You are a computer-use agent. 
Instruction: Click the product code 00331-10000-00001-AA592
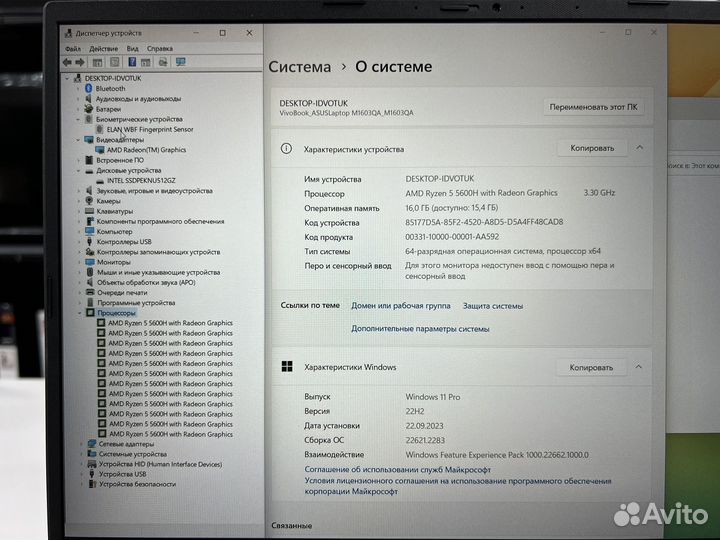[452, 237]
